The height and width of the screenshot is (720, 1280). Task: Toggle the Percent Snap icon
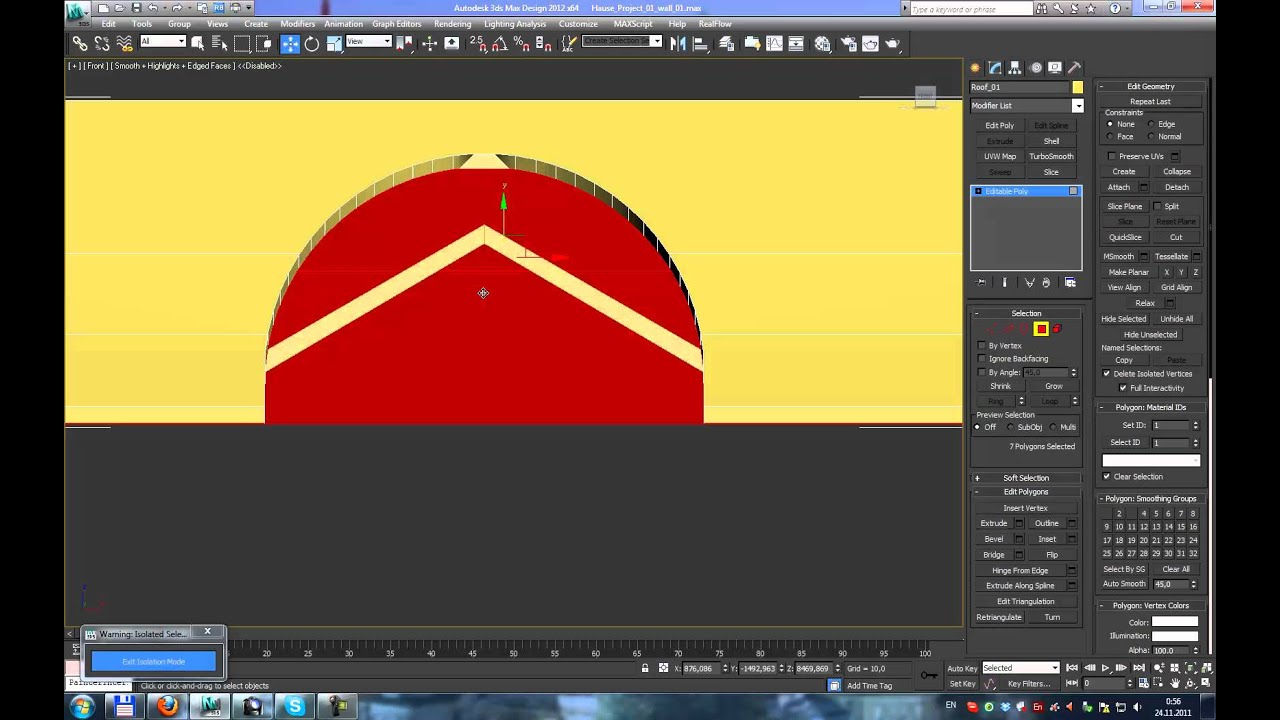[x=521, y=43]
